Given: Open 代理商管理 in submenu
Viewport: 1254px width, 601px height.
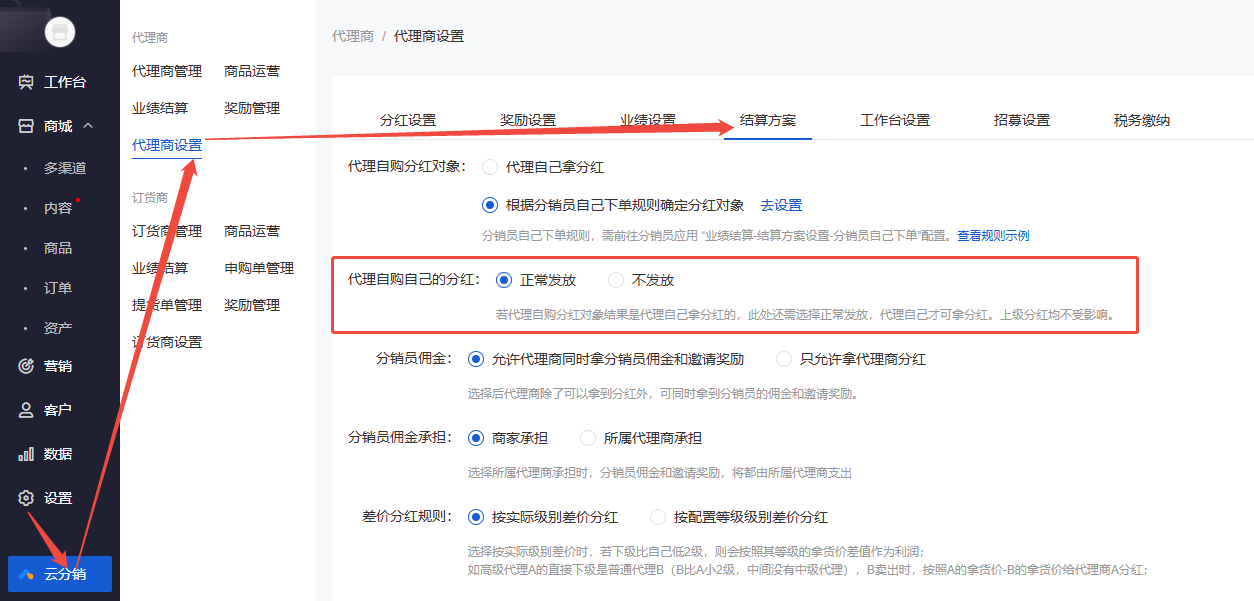Looking at the screenshot, I should point(167,71).
